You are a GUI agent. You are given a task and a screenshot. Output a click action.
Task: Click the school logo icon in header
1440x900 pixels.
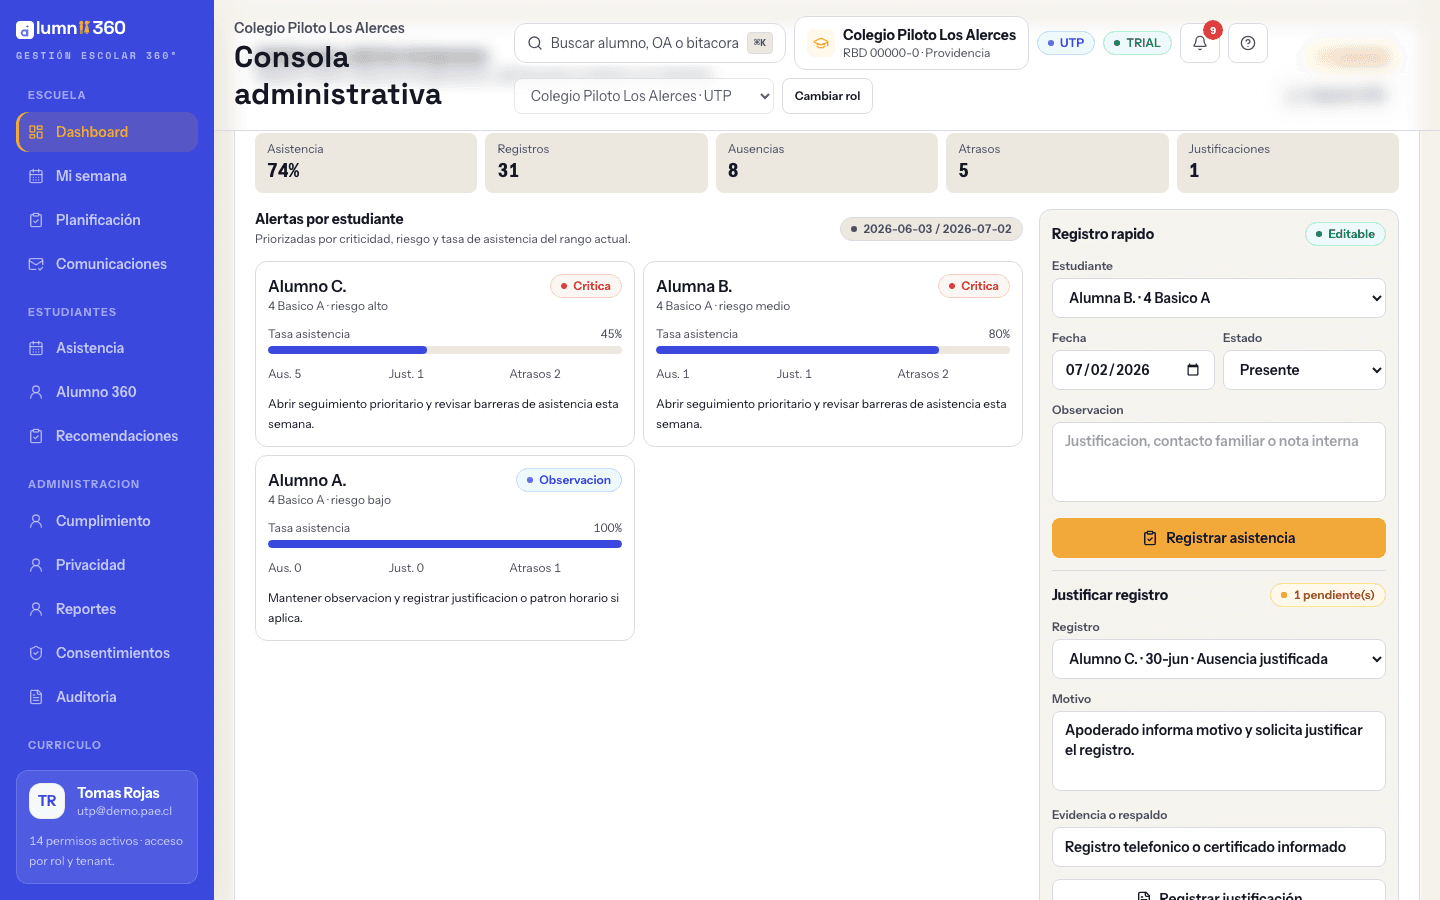(821, 43)
